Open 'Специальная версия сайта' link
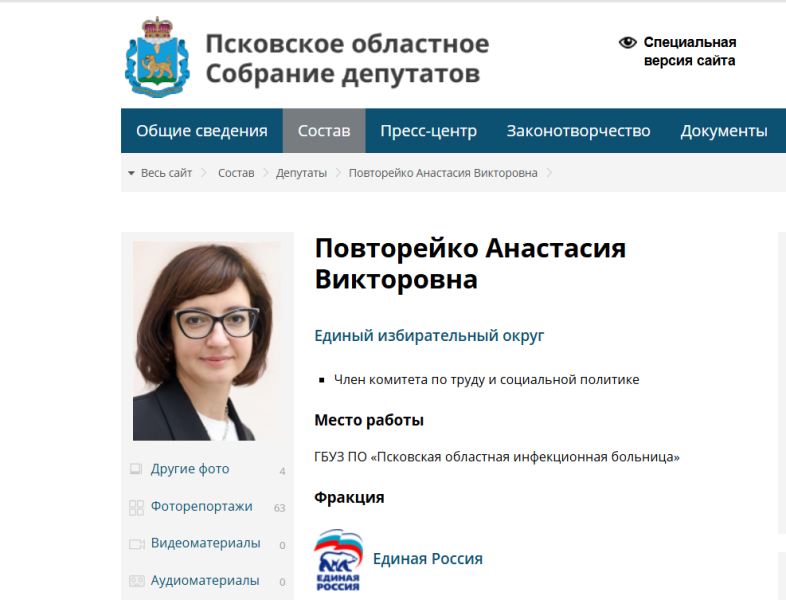Image resolution: width=786 pixels, height=600 pixels. [x=690, y=51]
